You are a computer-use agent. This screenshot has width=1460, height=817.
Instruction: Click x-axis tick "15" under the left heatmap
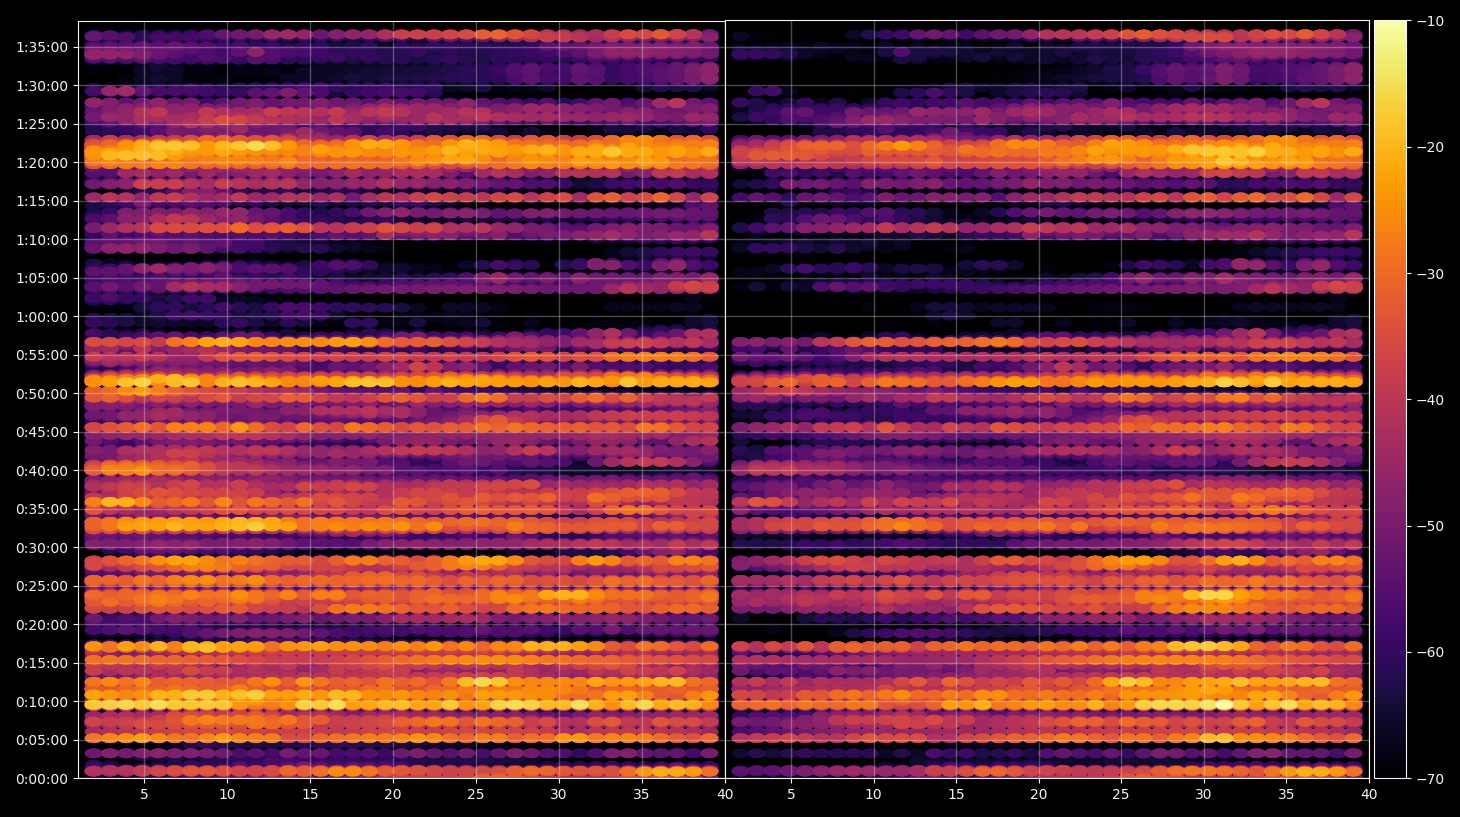pyautogui.click(x=310, y=795)
